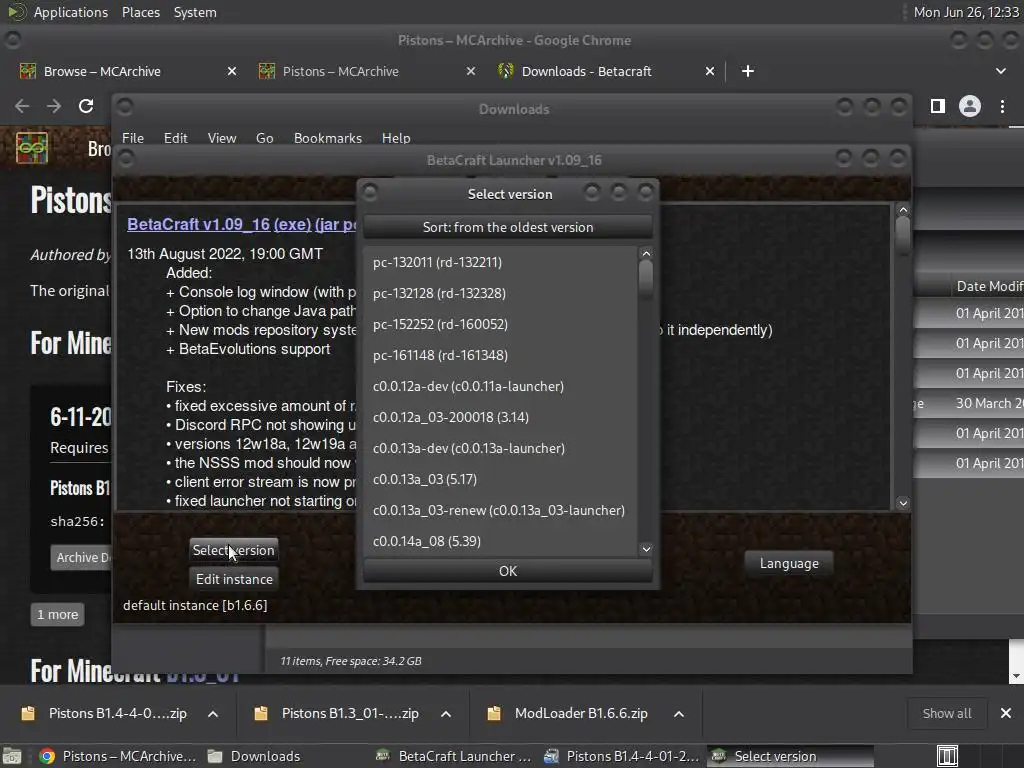Expand options for Pistons B1.3_01 zip download
The image size is (1024, 768).
(x=446, y=714)
